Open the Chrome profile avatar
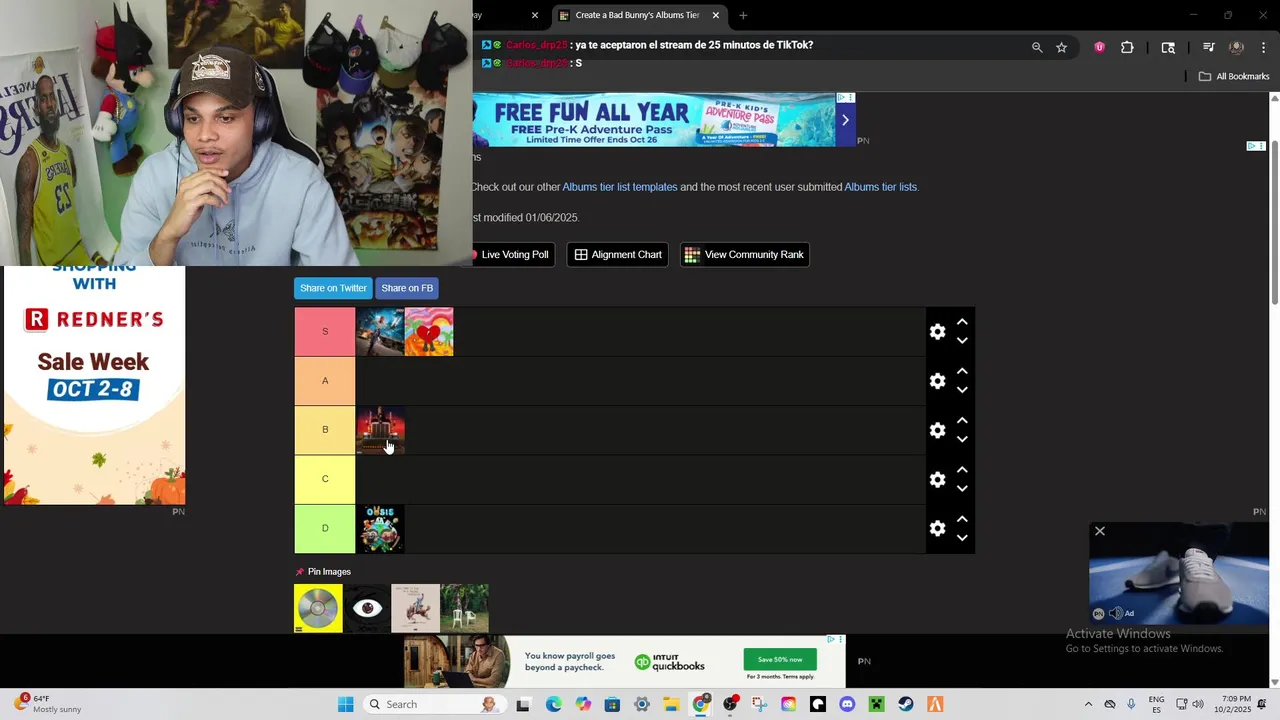The image size is (1280, 720). [x=1236, y=47]
